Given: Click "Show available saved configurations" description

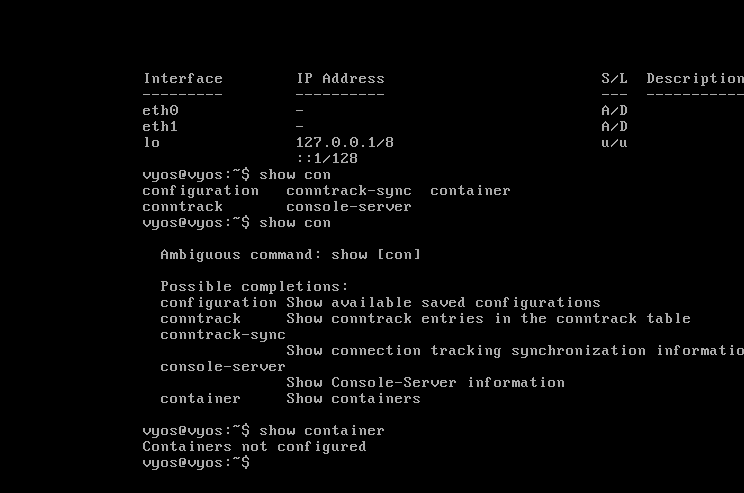Looking at the screenshot, I should point(443,302).
